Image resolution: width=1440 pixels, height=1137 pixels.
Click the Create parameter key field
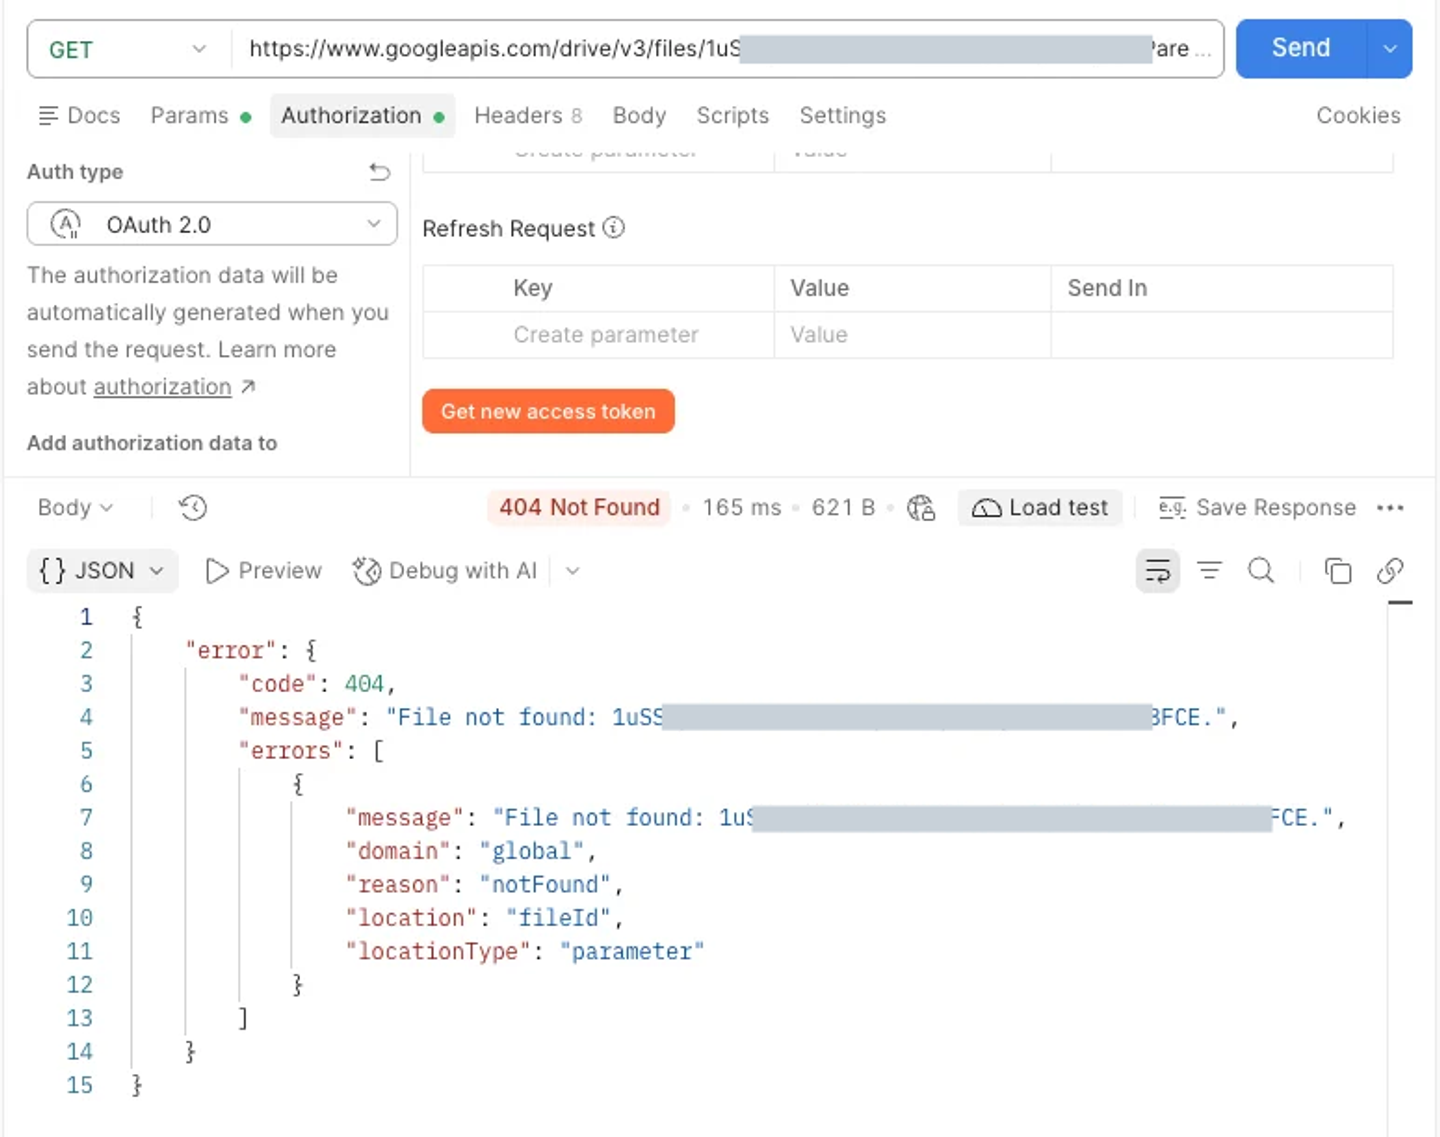click(606, 335)
